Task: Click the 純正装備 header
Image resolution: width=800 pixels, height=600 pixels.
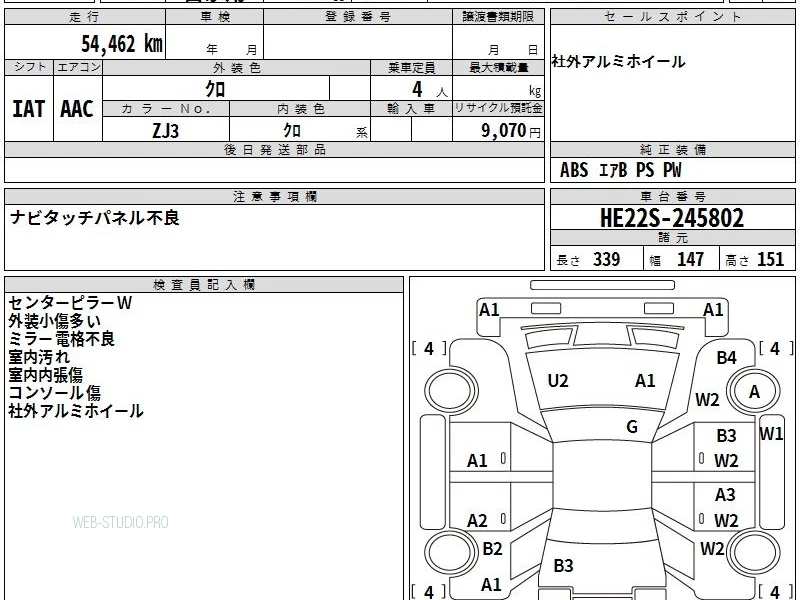Action: pos(672,150)
